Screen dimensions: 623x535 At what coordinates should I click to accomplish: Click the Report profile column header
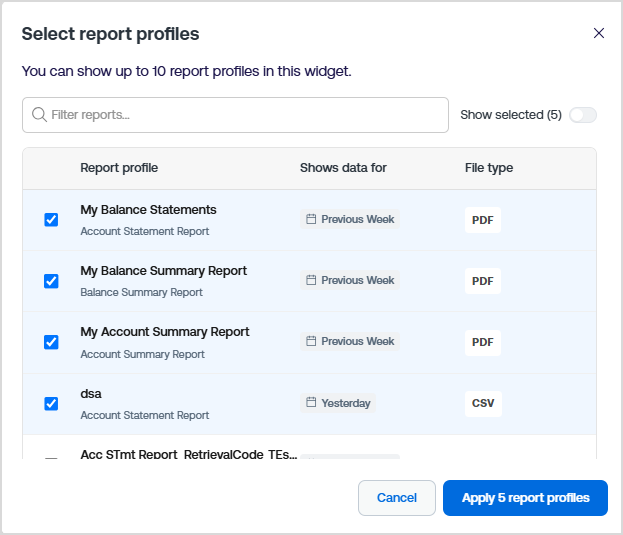pos(119,168)
